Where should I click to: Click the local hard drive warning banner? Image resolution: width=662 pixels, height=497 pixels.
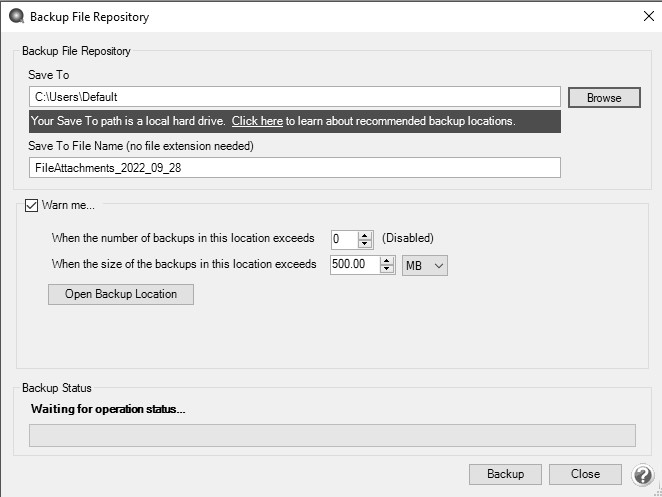coord(130,121)
